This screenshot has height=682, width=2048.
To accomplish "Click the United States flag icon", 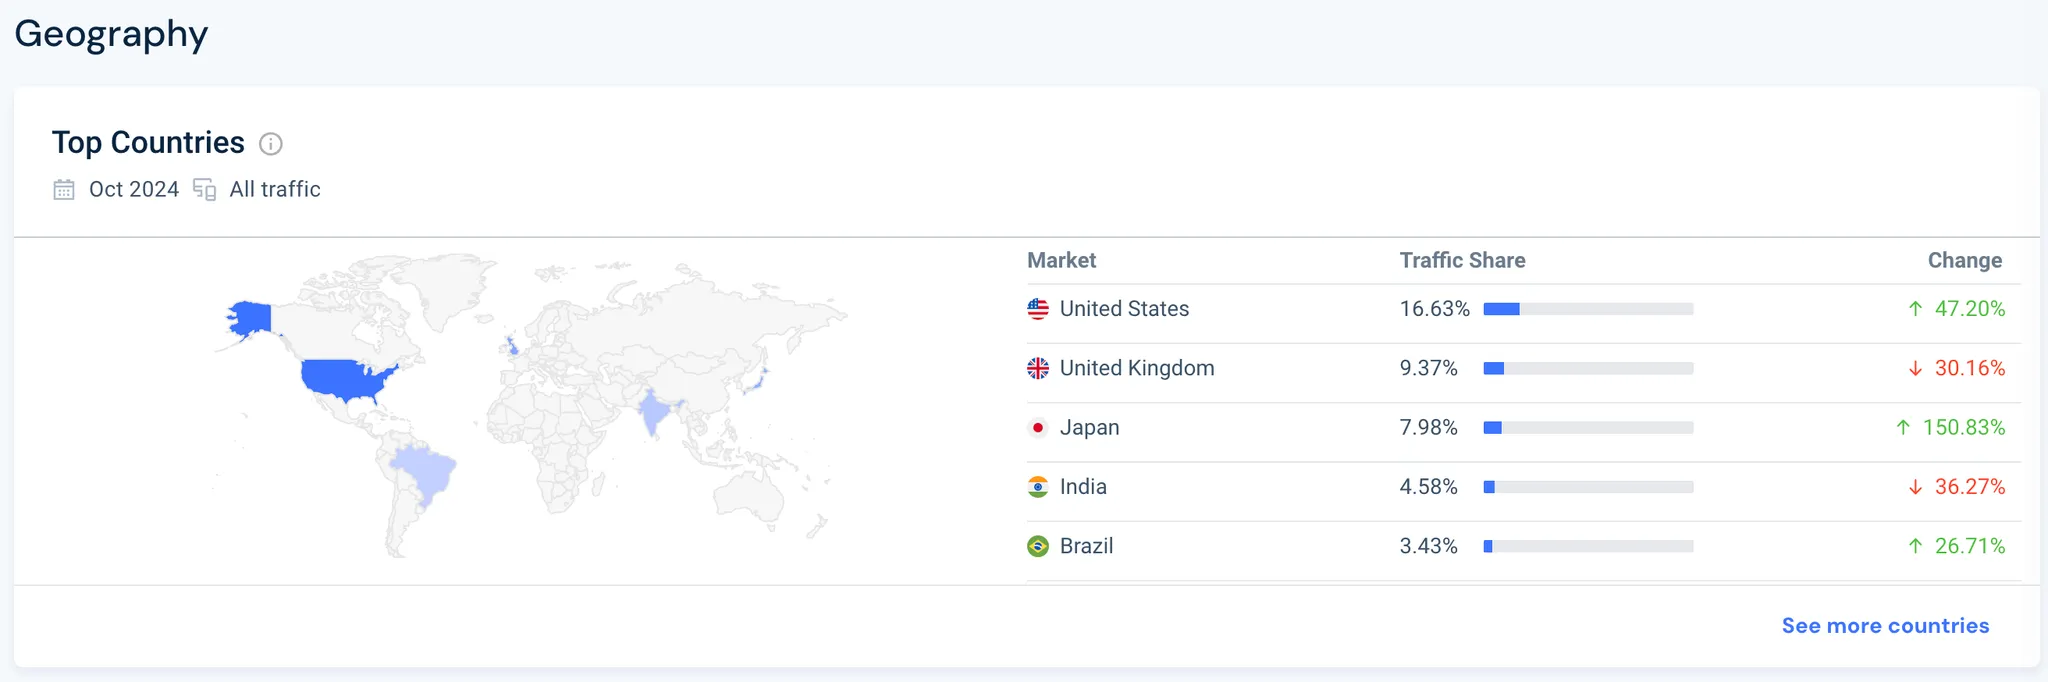I will tap(1038, 309).
